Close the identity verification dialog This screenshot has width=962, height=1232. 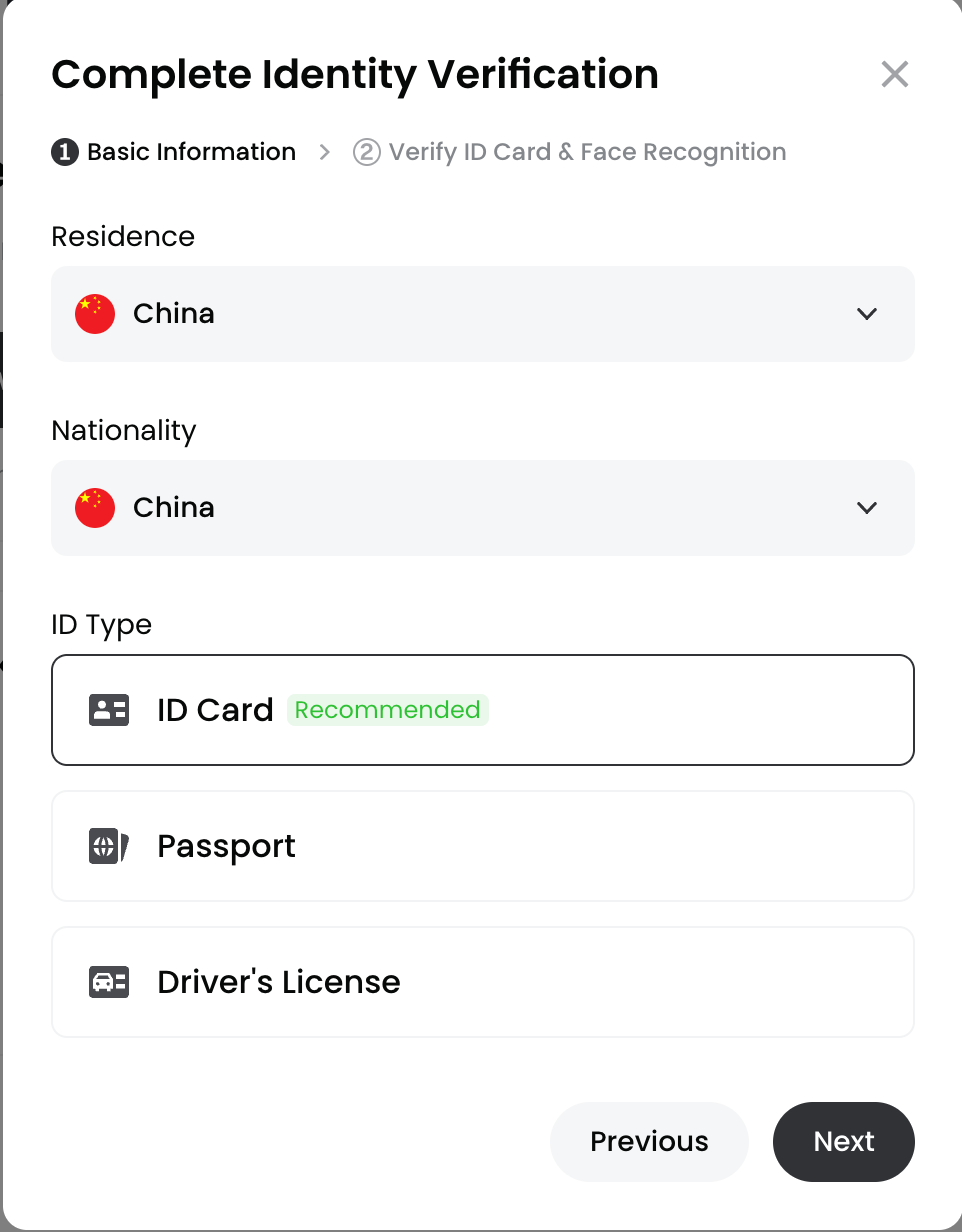[x=894, y=74]
